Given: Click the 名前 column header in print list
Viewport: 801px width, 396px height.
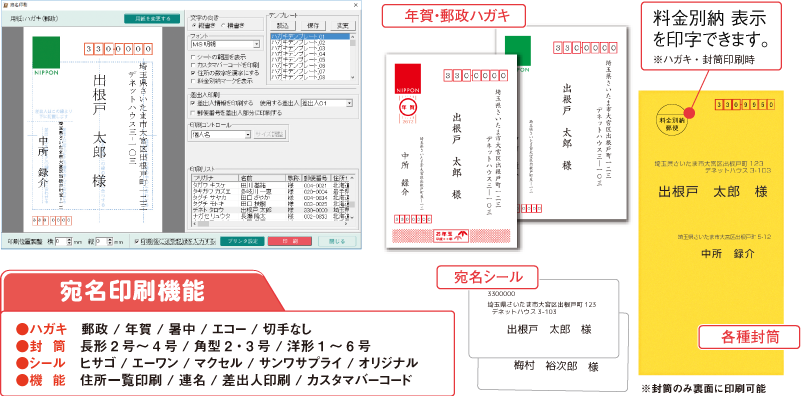Looking at the screenshot, I should coord(262,178).
